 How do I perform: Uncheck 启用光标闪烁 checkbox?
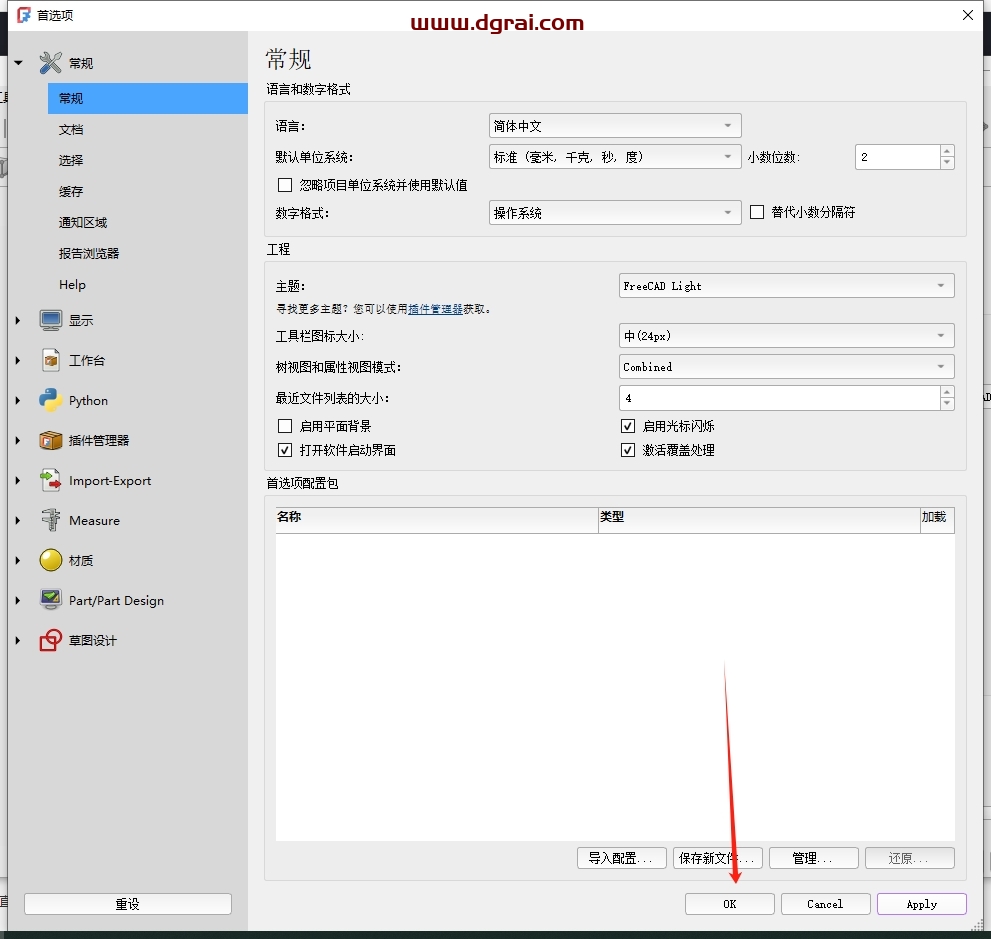tap(628, 426)
